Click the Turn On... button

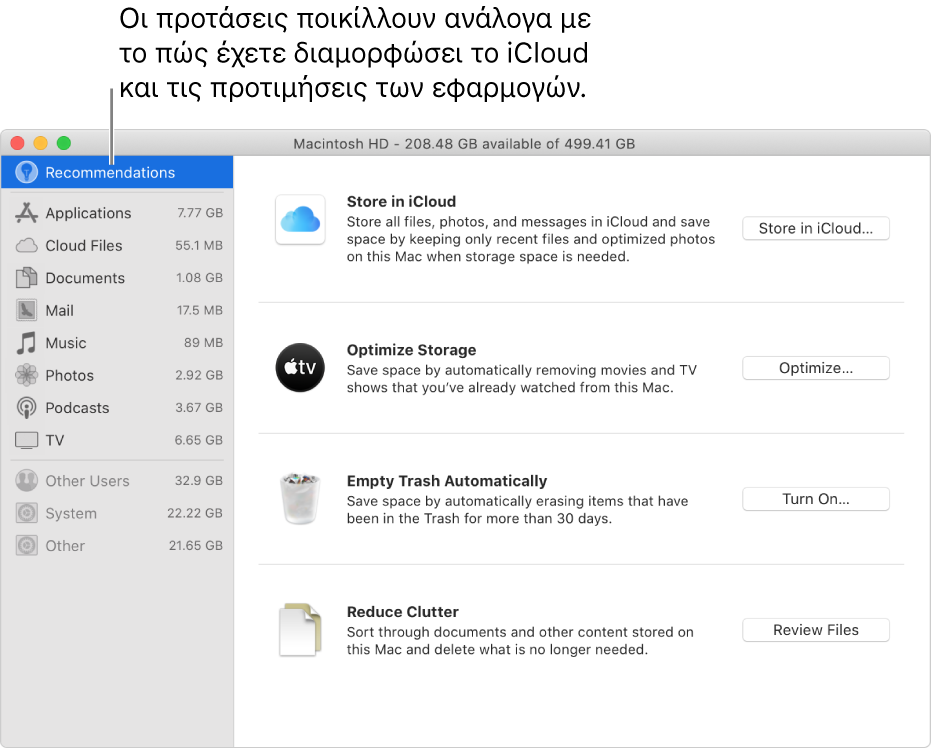click(815, 499)
